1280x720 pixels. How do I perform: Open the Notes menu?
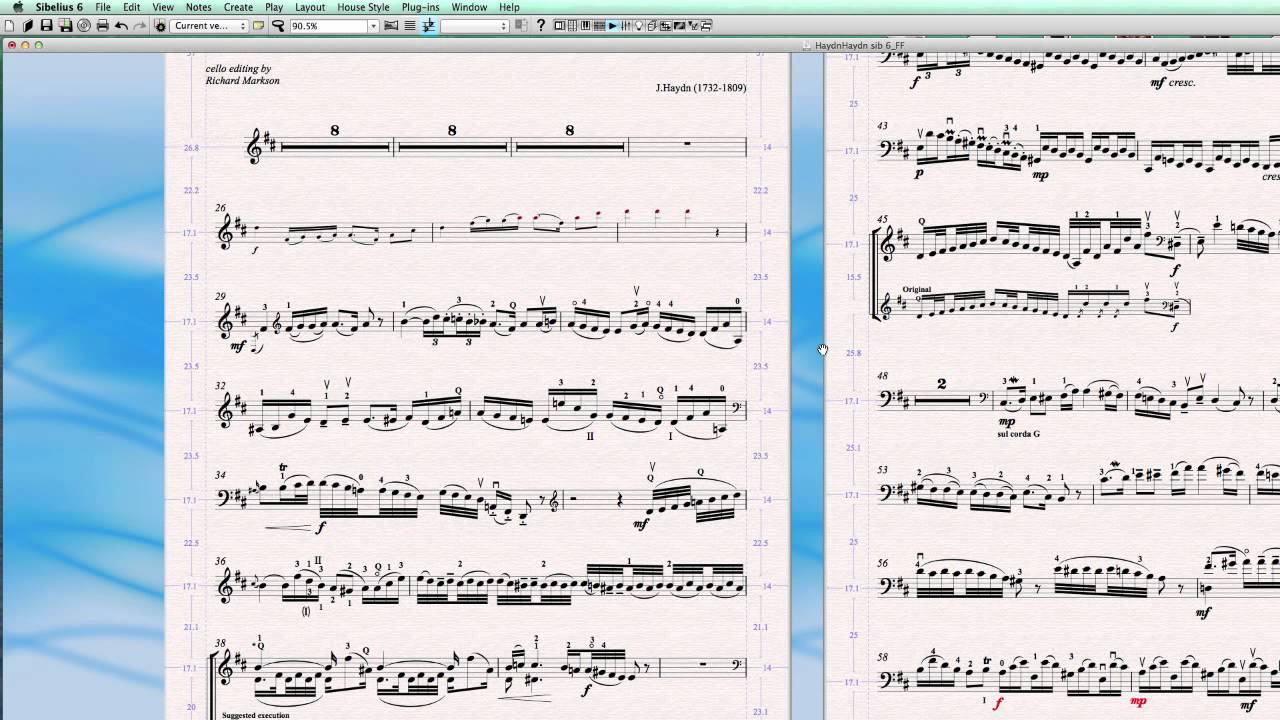(198, 7)
